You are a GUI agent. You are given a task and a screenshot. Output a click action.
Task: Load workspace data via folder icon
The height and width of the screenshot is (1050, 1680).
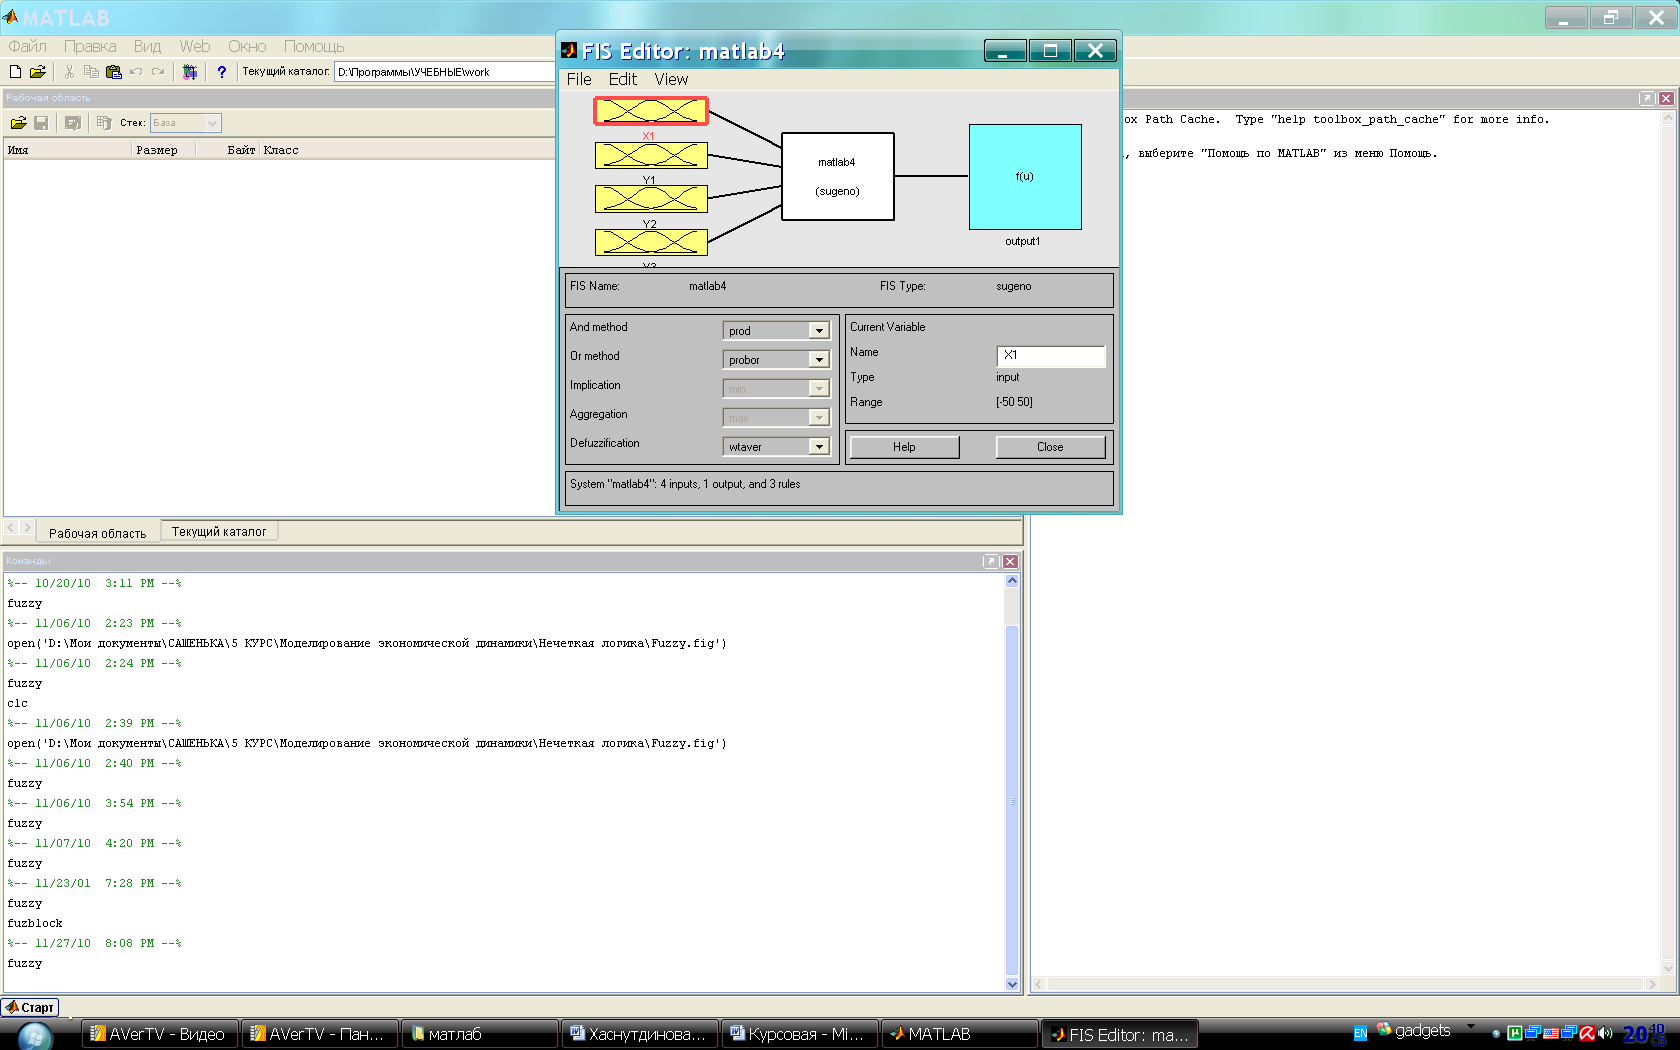18,123
